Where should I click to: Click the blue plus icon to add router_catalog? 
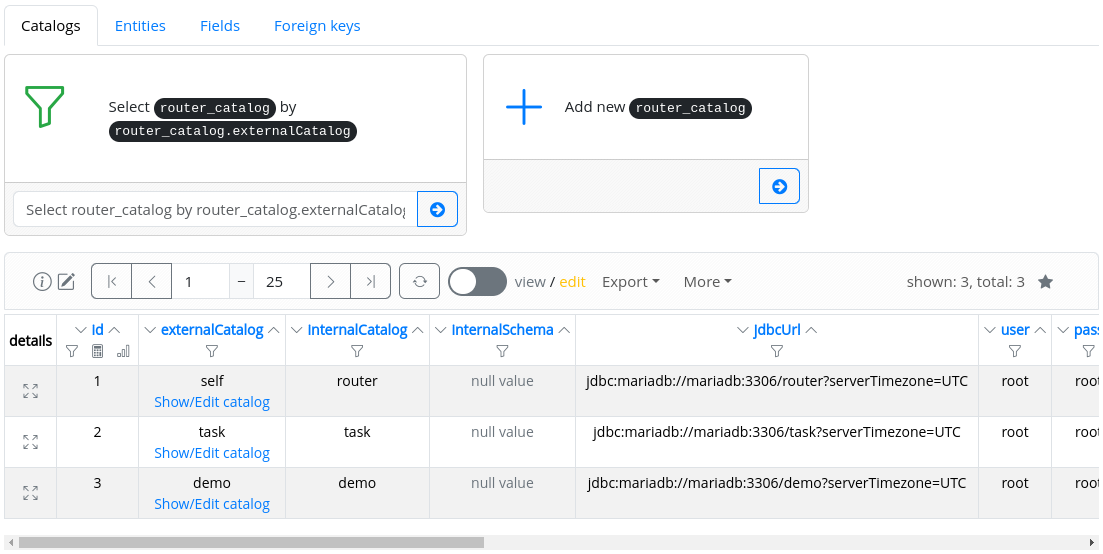click(x=523, y=107)
